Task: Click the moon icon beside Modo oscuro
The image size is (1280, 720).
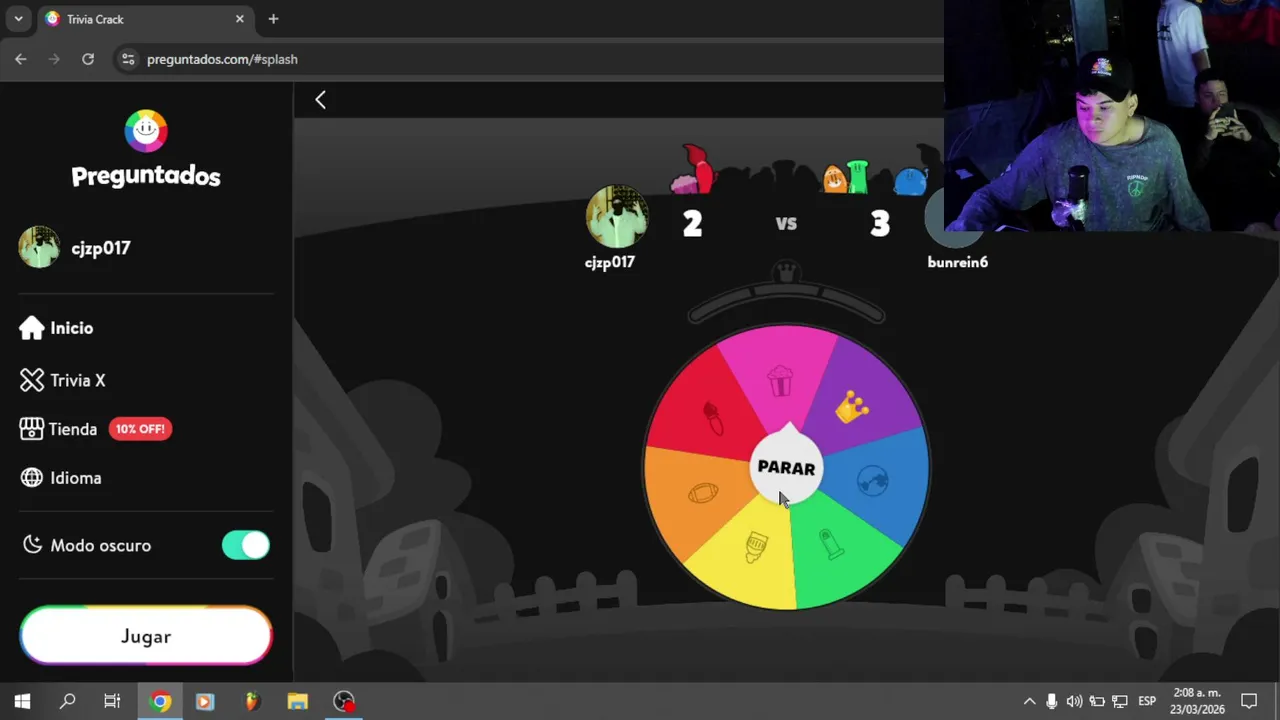Action: point(33,545)
